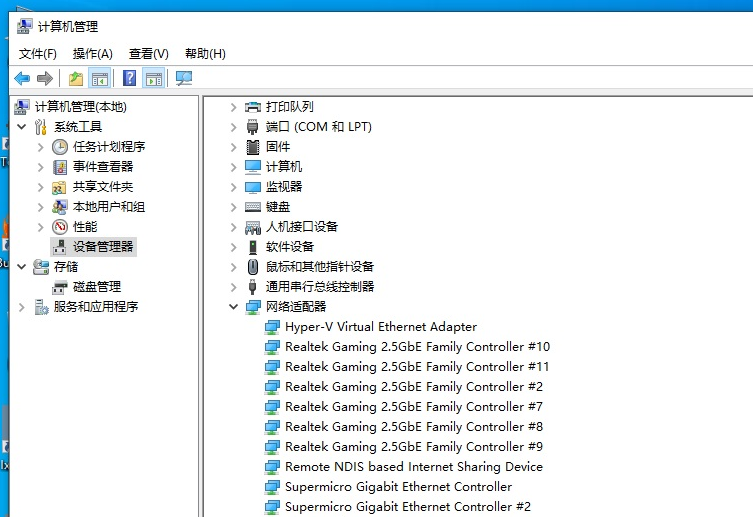Viewport: 753px width, 517px height.
Task: Click the Back arrow toolbar icon
Action: coord(22,78)
